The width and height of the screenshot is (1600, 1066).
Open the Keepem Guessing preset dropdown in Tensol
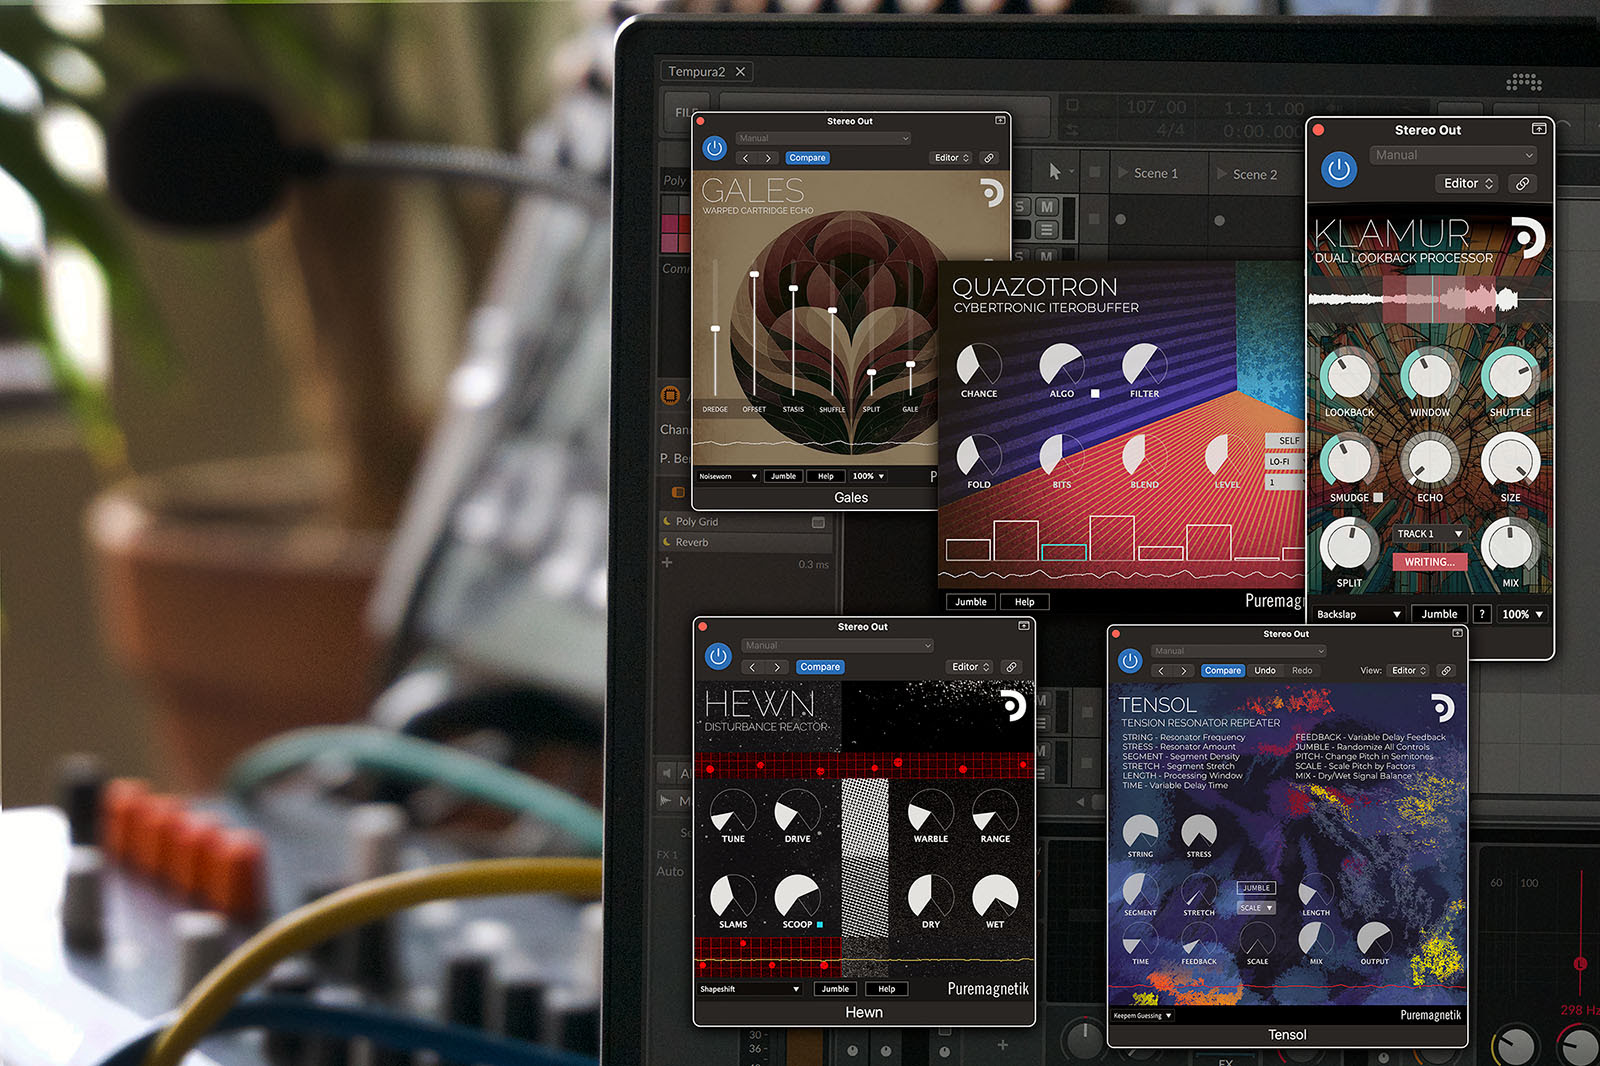pos(1142,1016)
